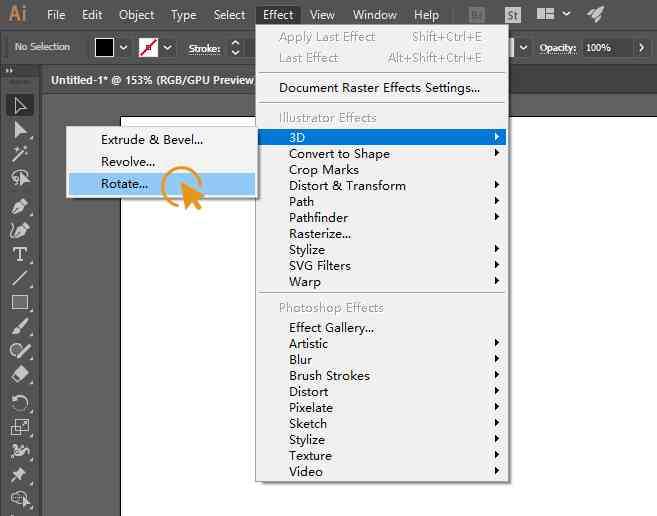
Task: Expand the Opacity options arrow
Action: (x=641, y=48)
